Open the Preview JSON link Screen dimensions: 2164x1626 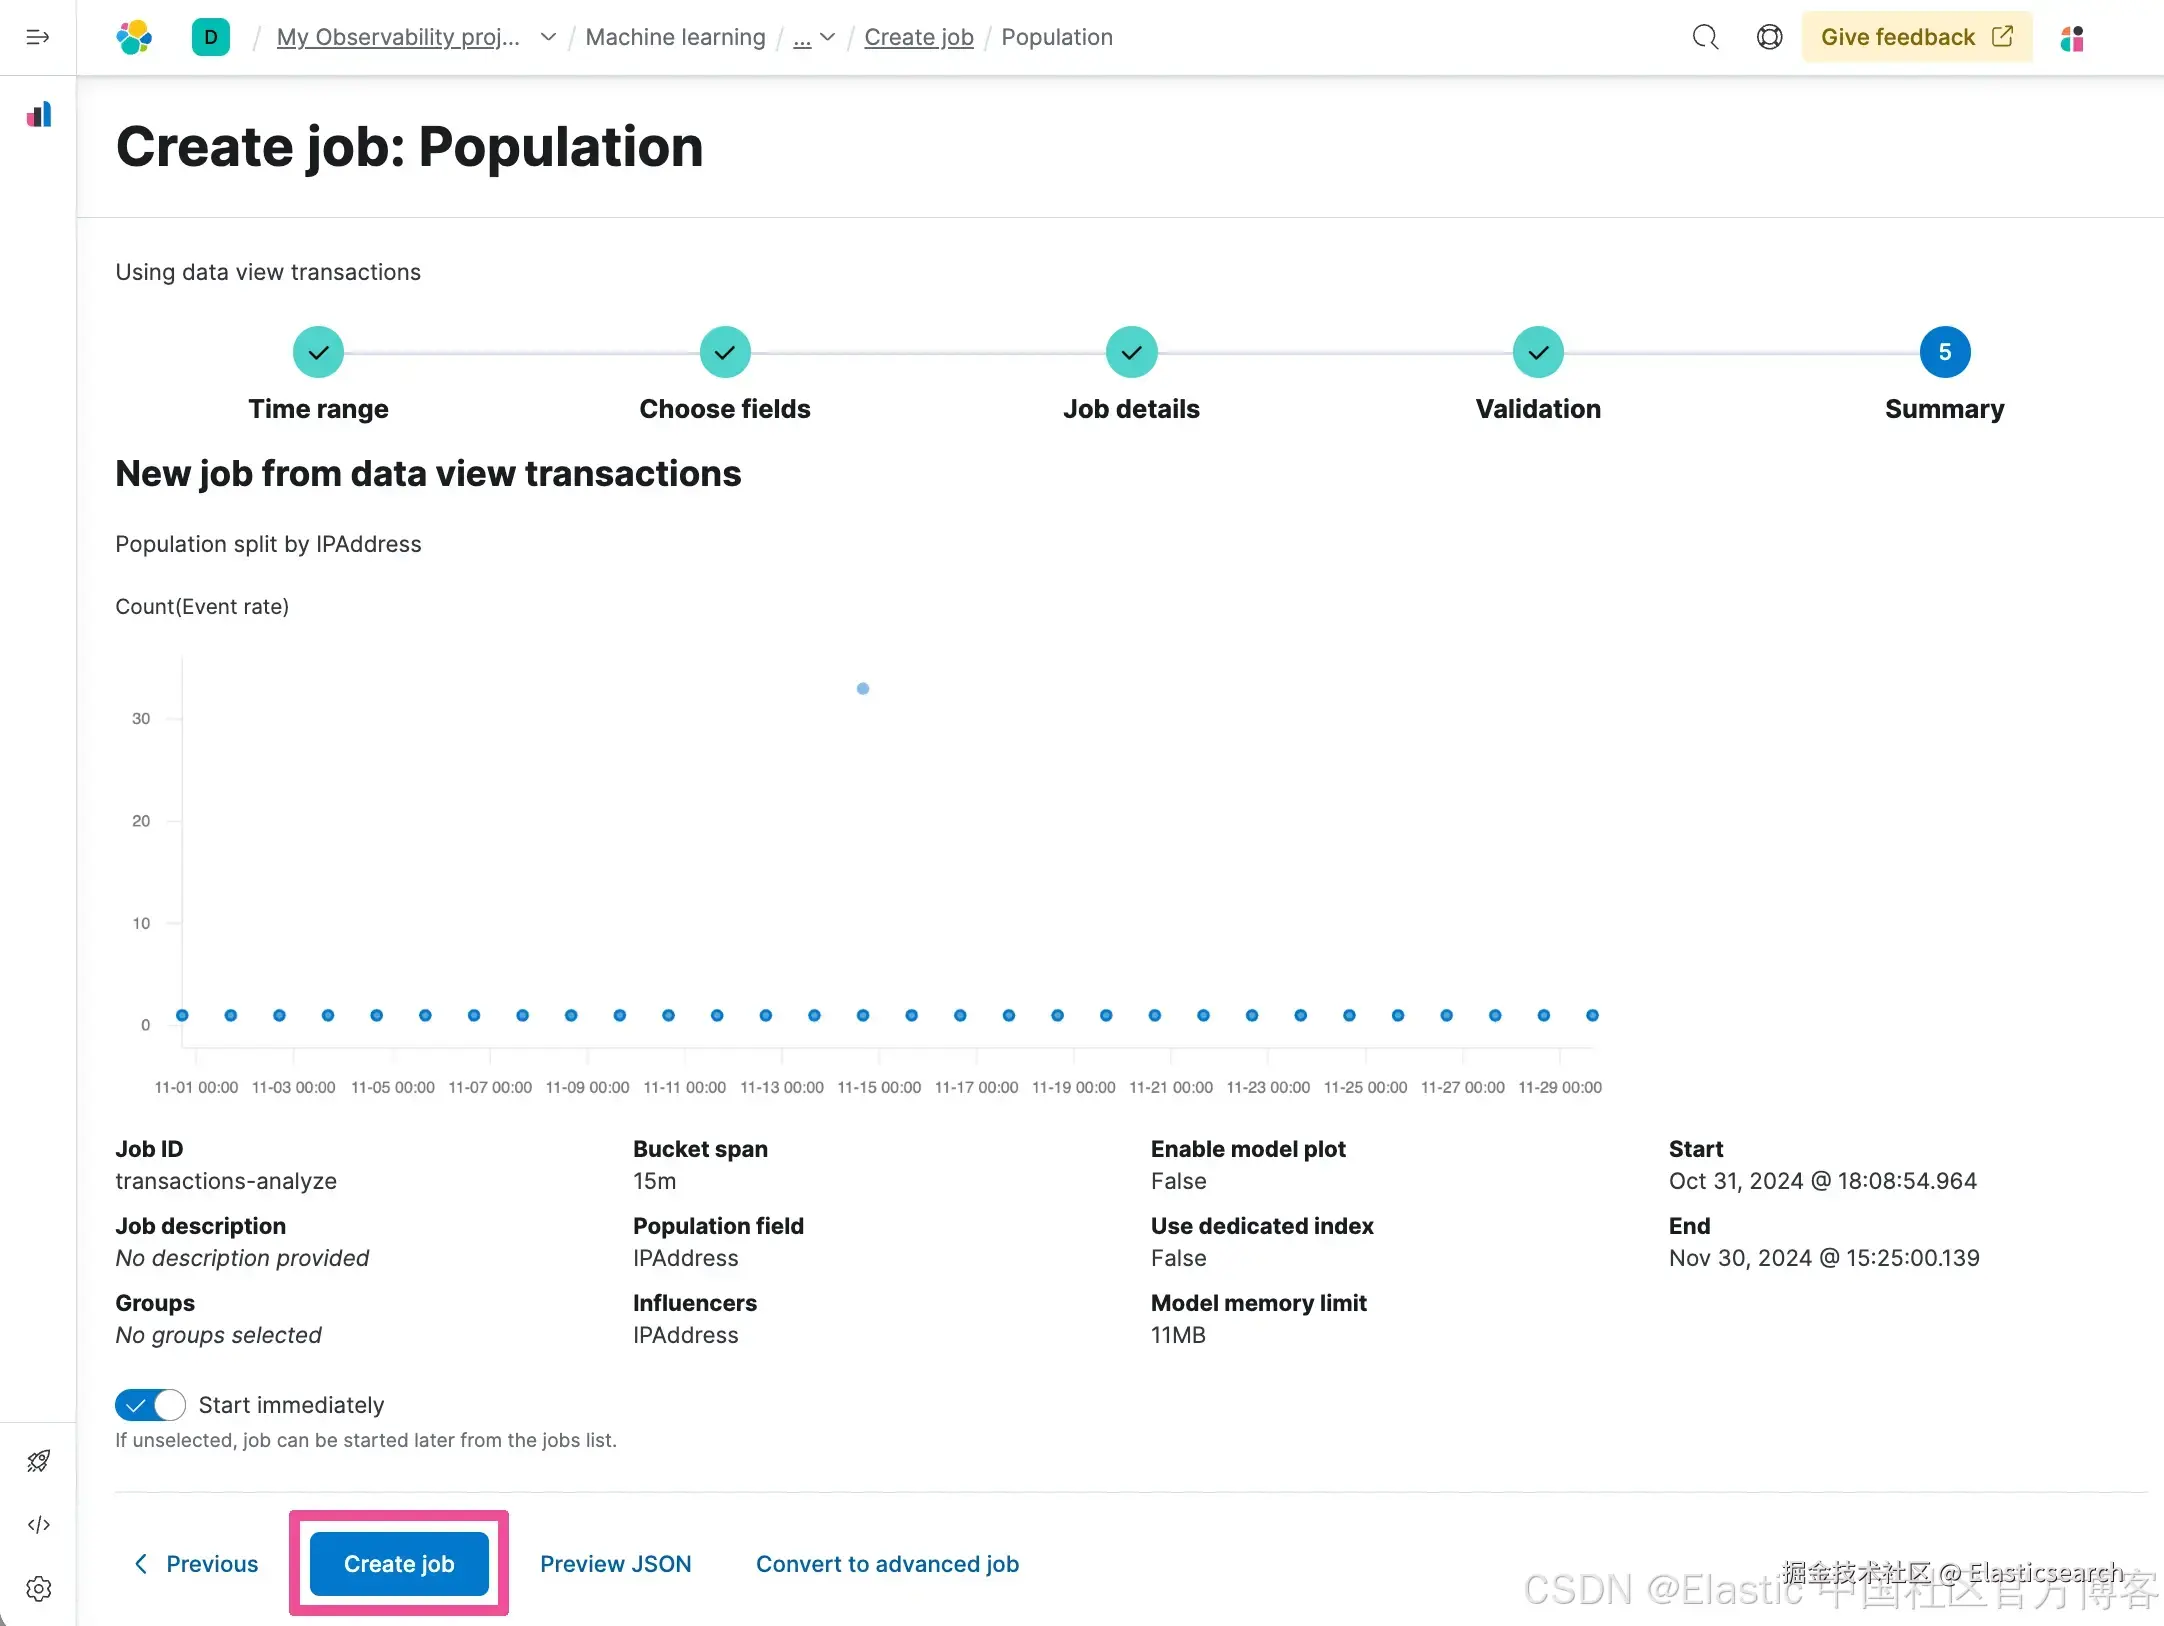pyautogui.click(x=615, y=1563)
